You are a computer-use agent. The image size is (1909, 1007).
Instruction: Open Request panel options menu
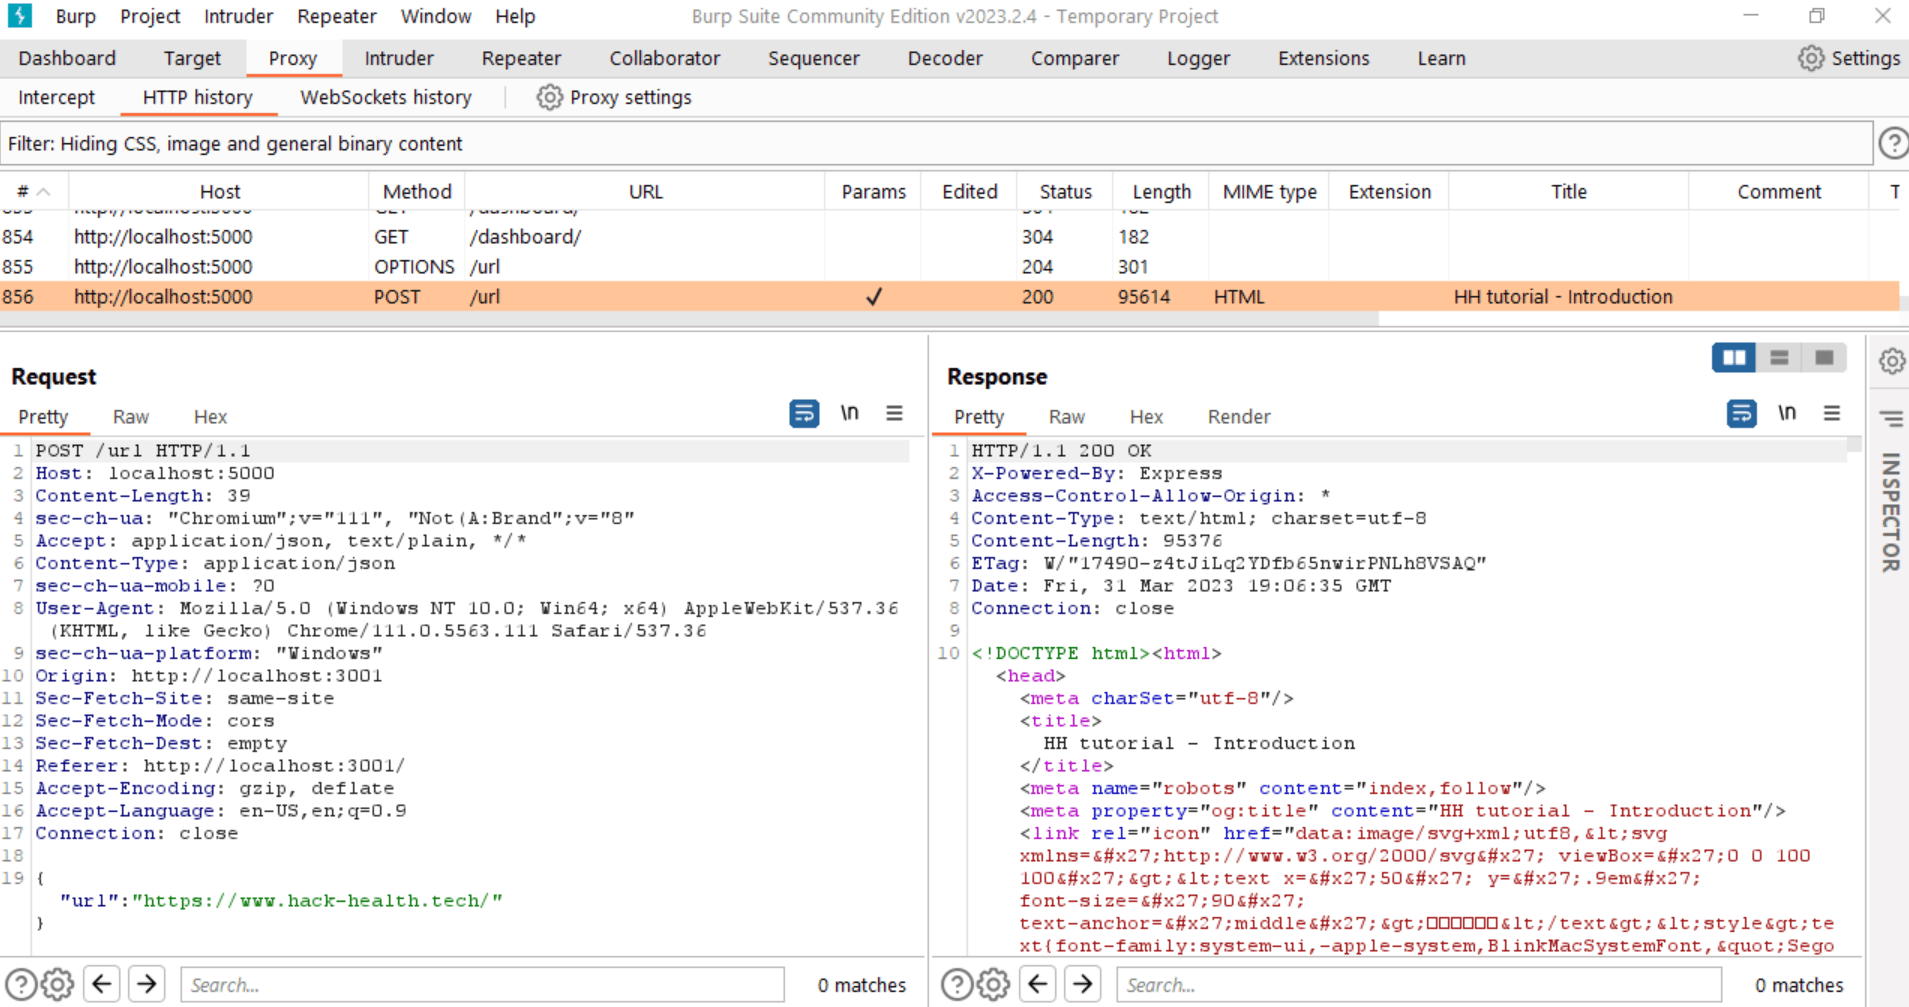(x=894, y=414)
